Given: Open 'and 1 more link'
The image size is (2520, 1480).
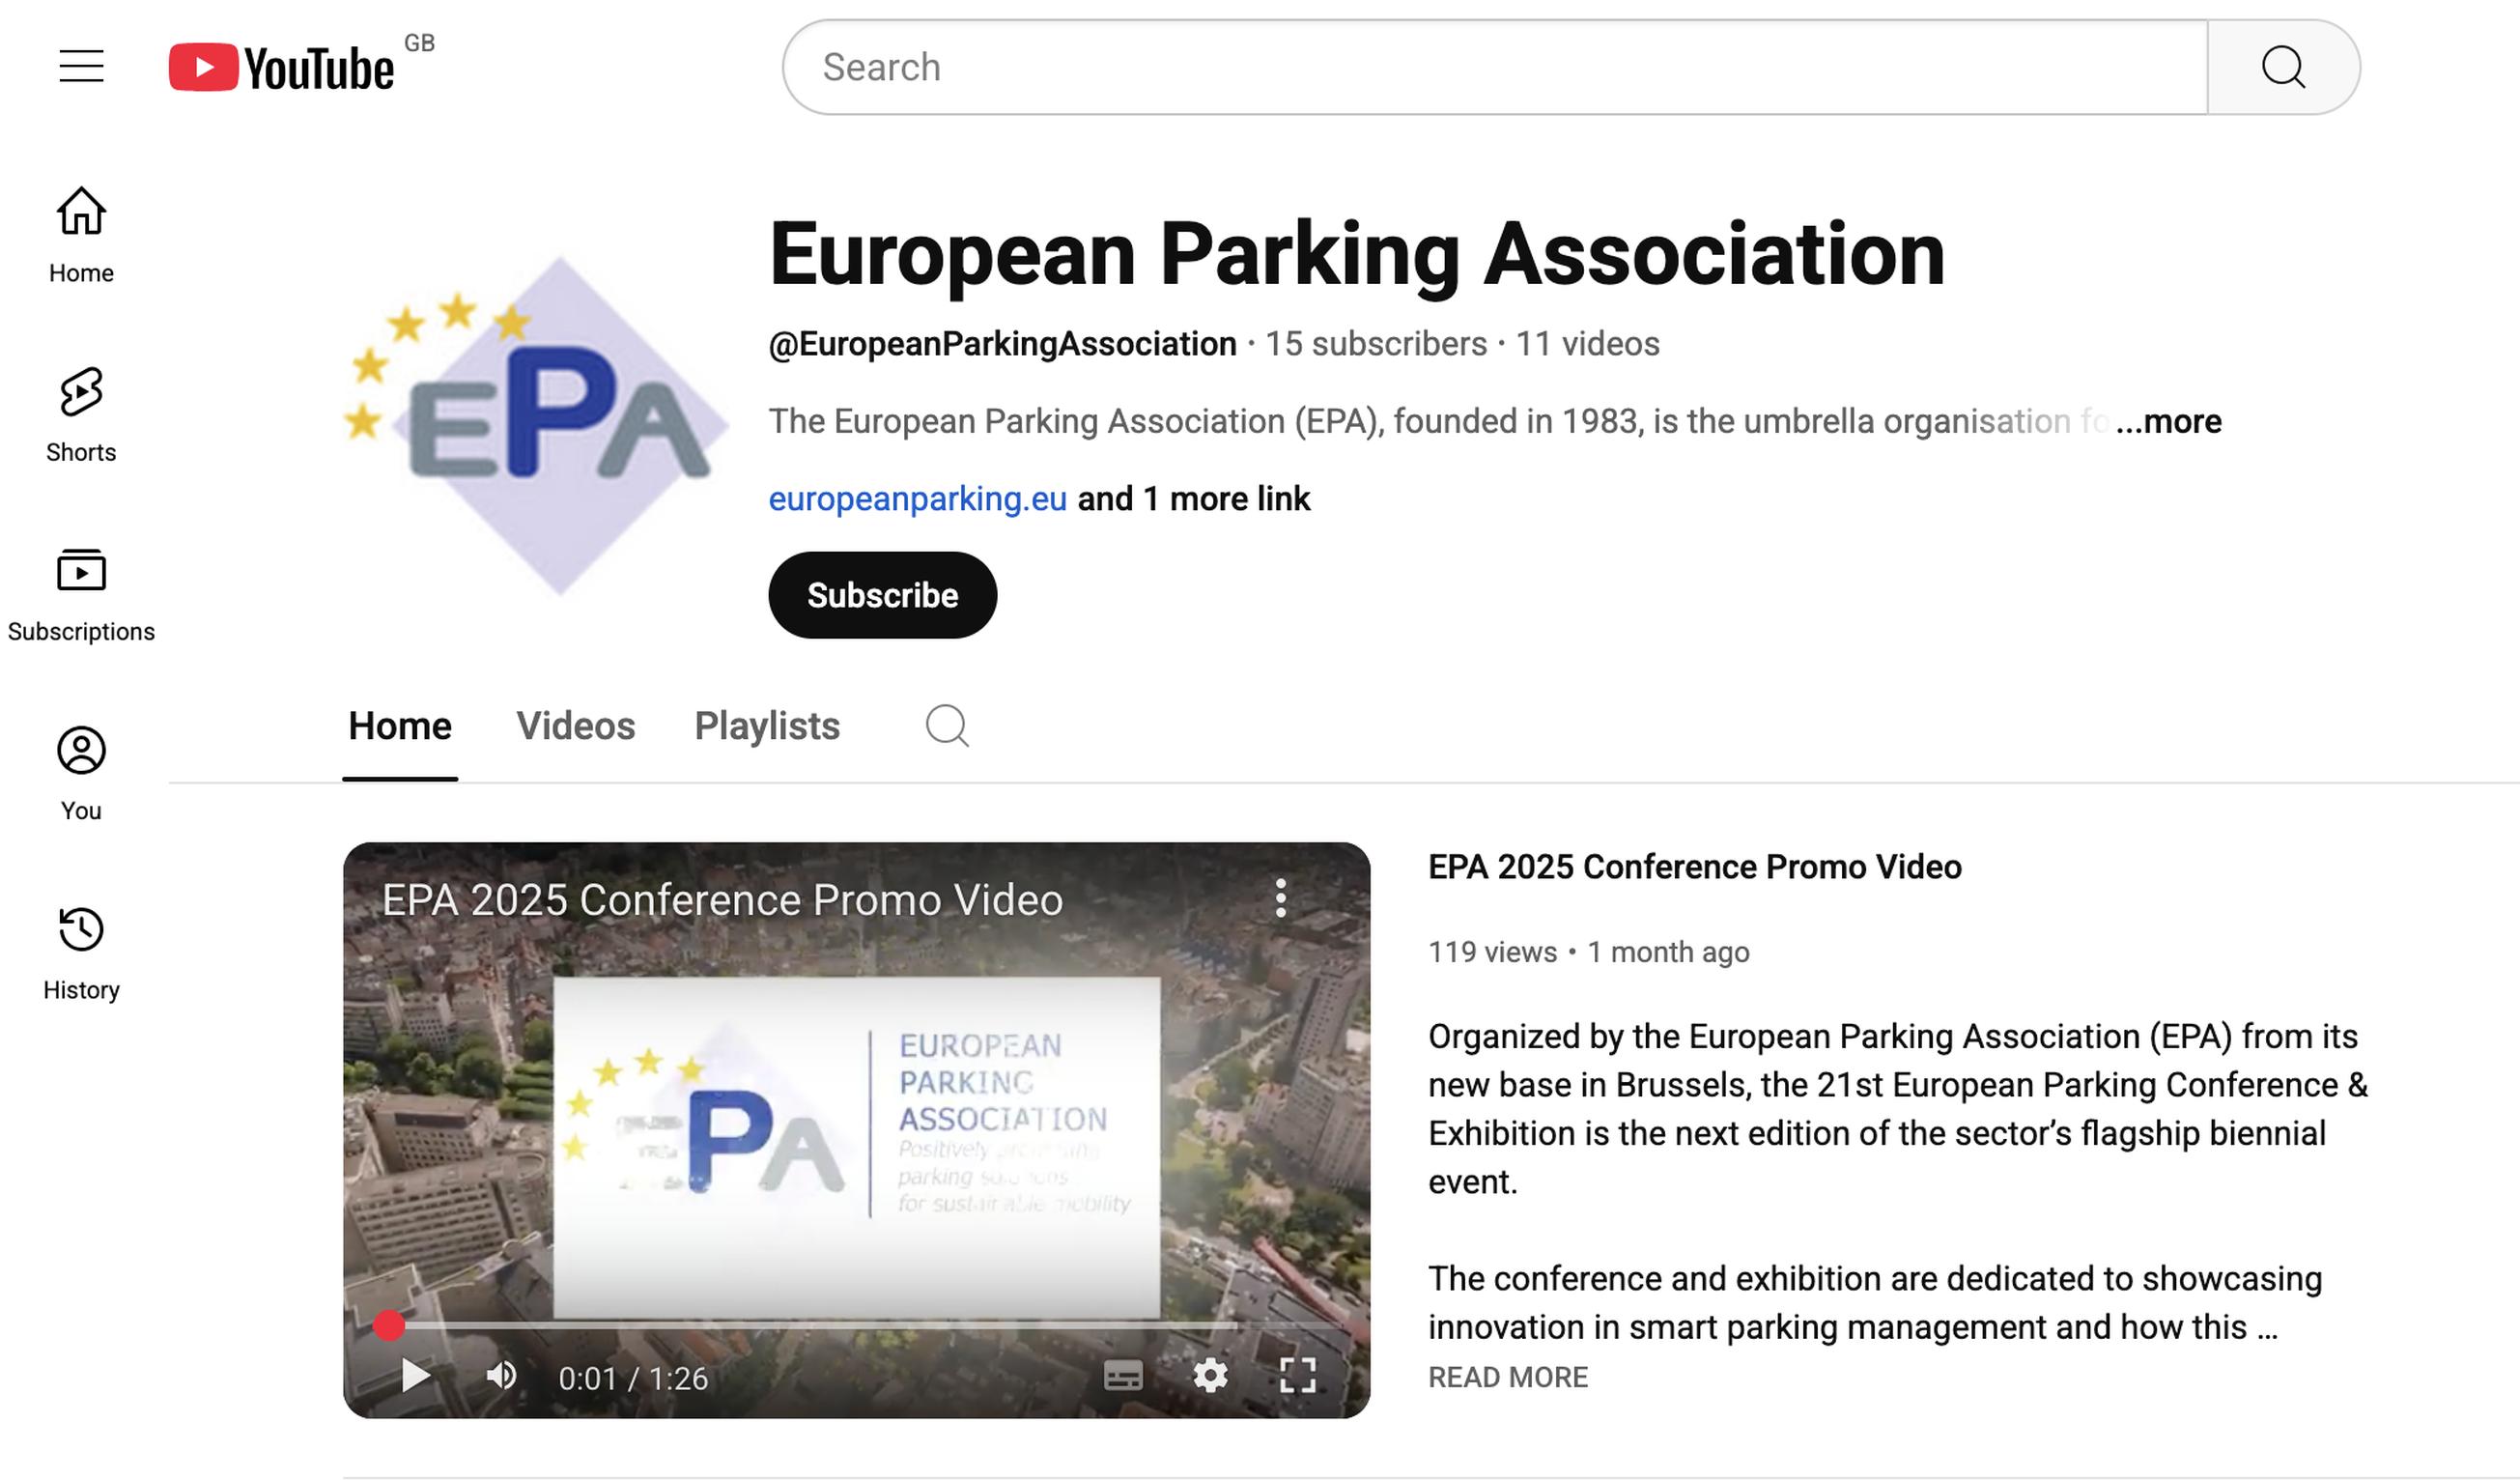Looking at the screenshot, I should pos(1193,498).
